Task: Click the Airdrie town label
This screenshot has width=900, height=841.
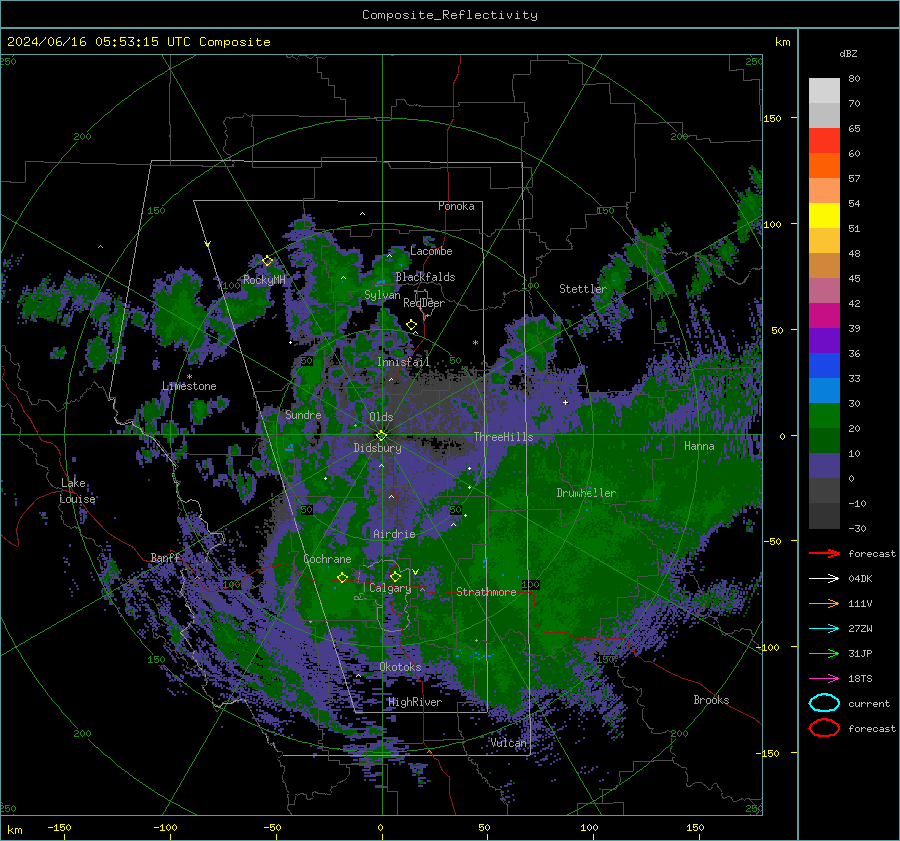Action: tap(394, 534)
